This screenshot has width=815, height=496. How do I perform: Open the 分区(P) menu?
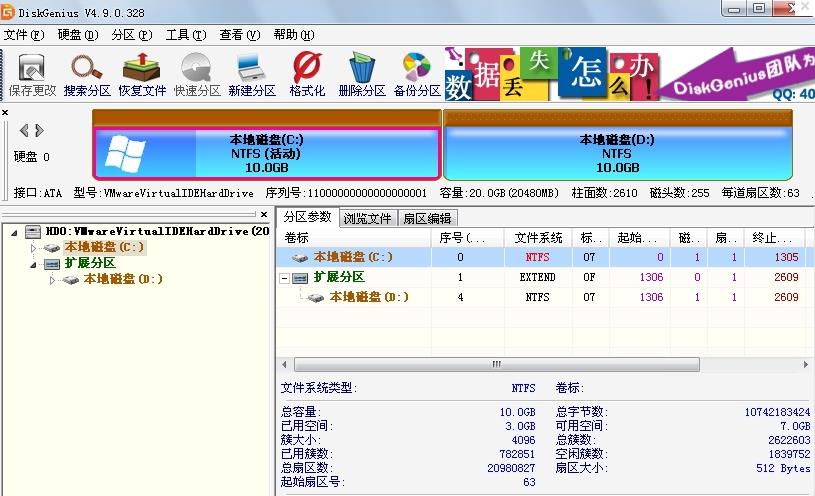(132, 35)
